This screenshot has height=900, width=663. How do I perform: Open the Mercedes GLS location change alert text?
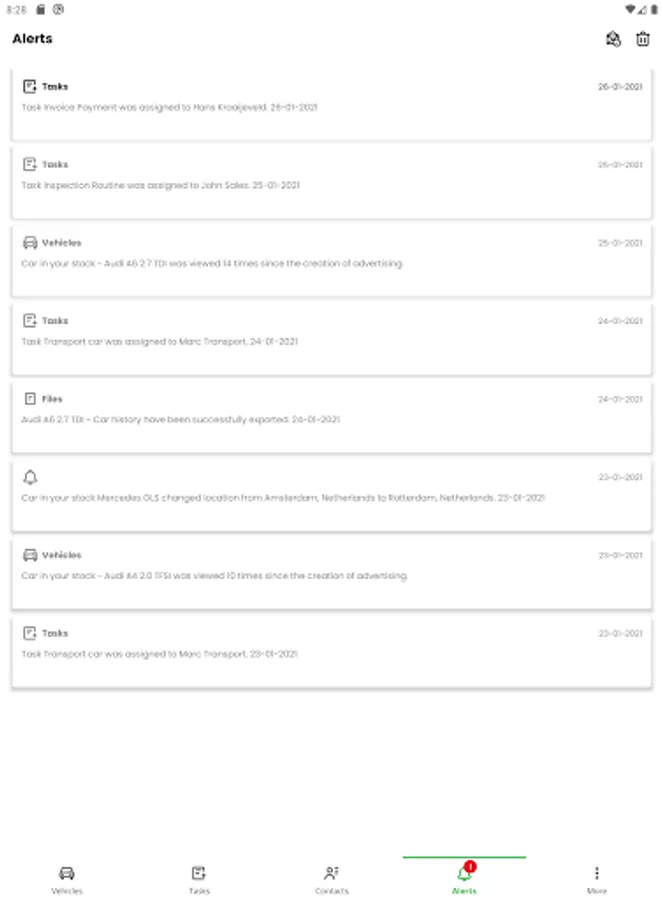[283, 497]
